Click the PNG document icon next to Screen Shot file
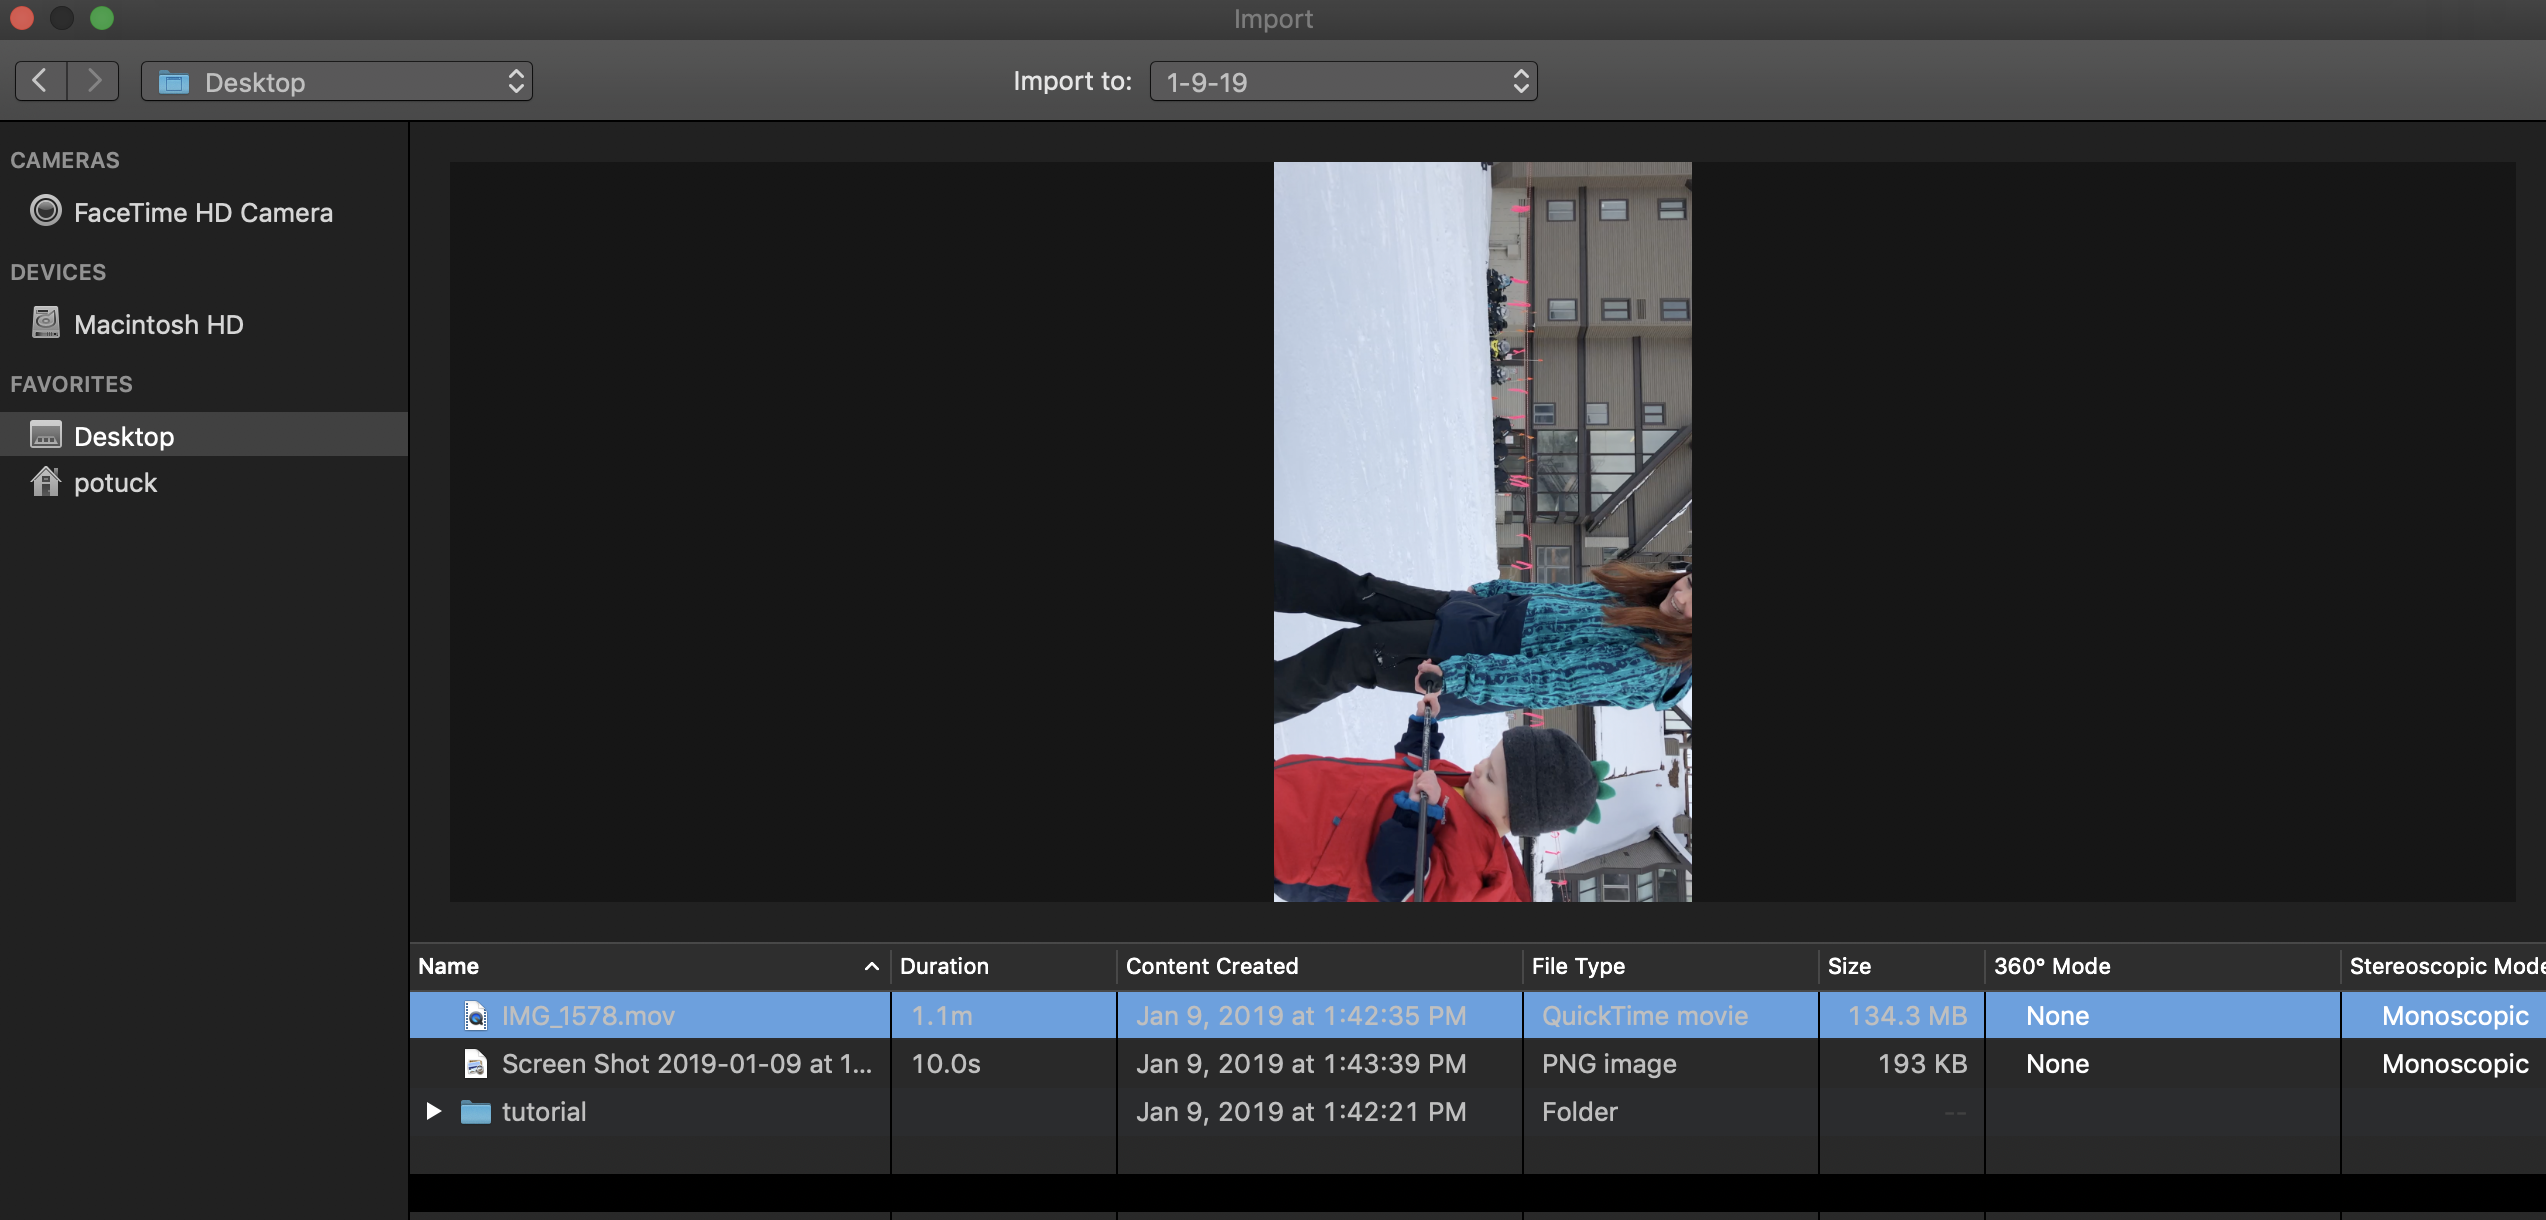This screenshot has width=2546, height=1220. 474,1063
